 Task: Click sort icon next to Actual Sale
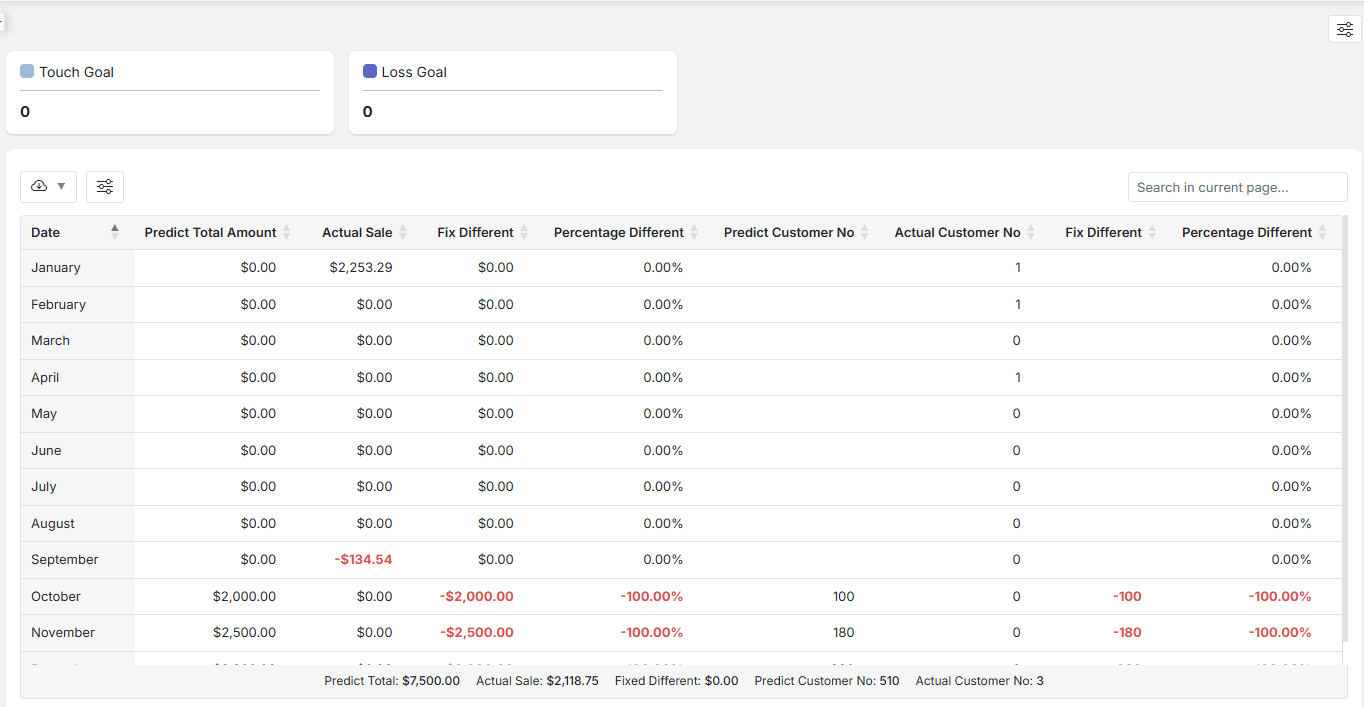pyautogui.click(x=403, y=233)
